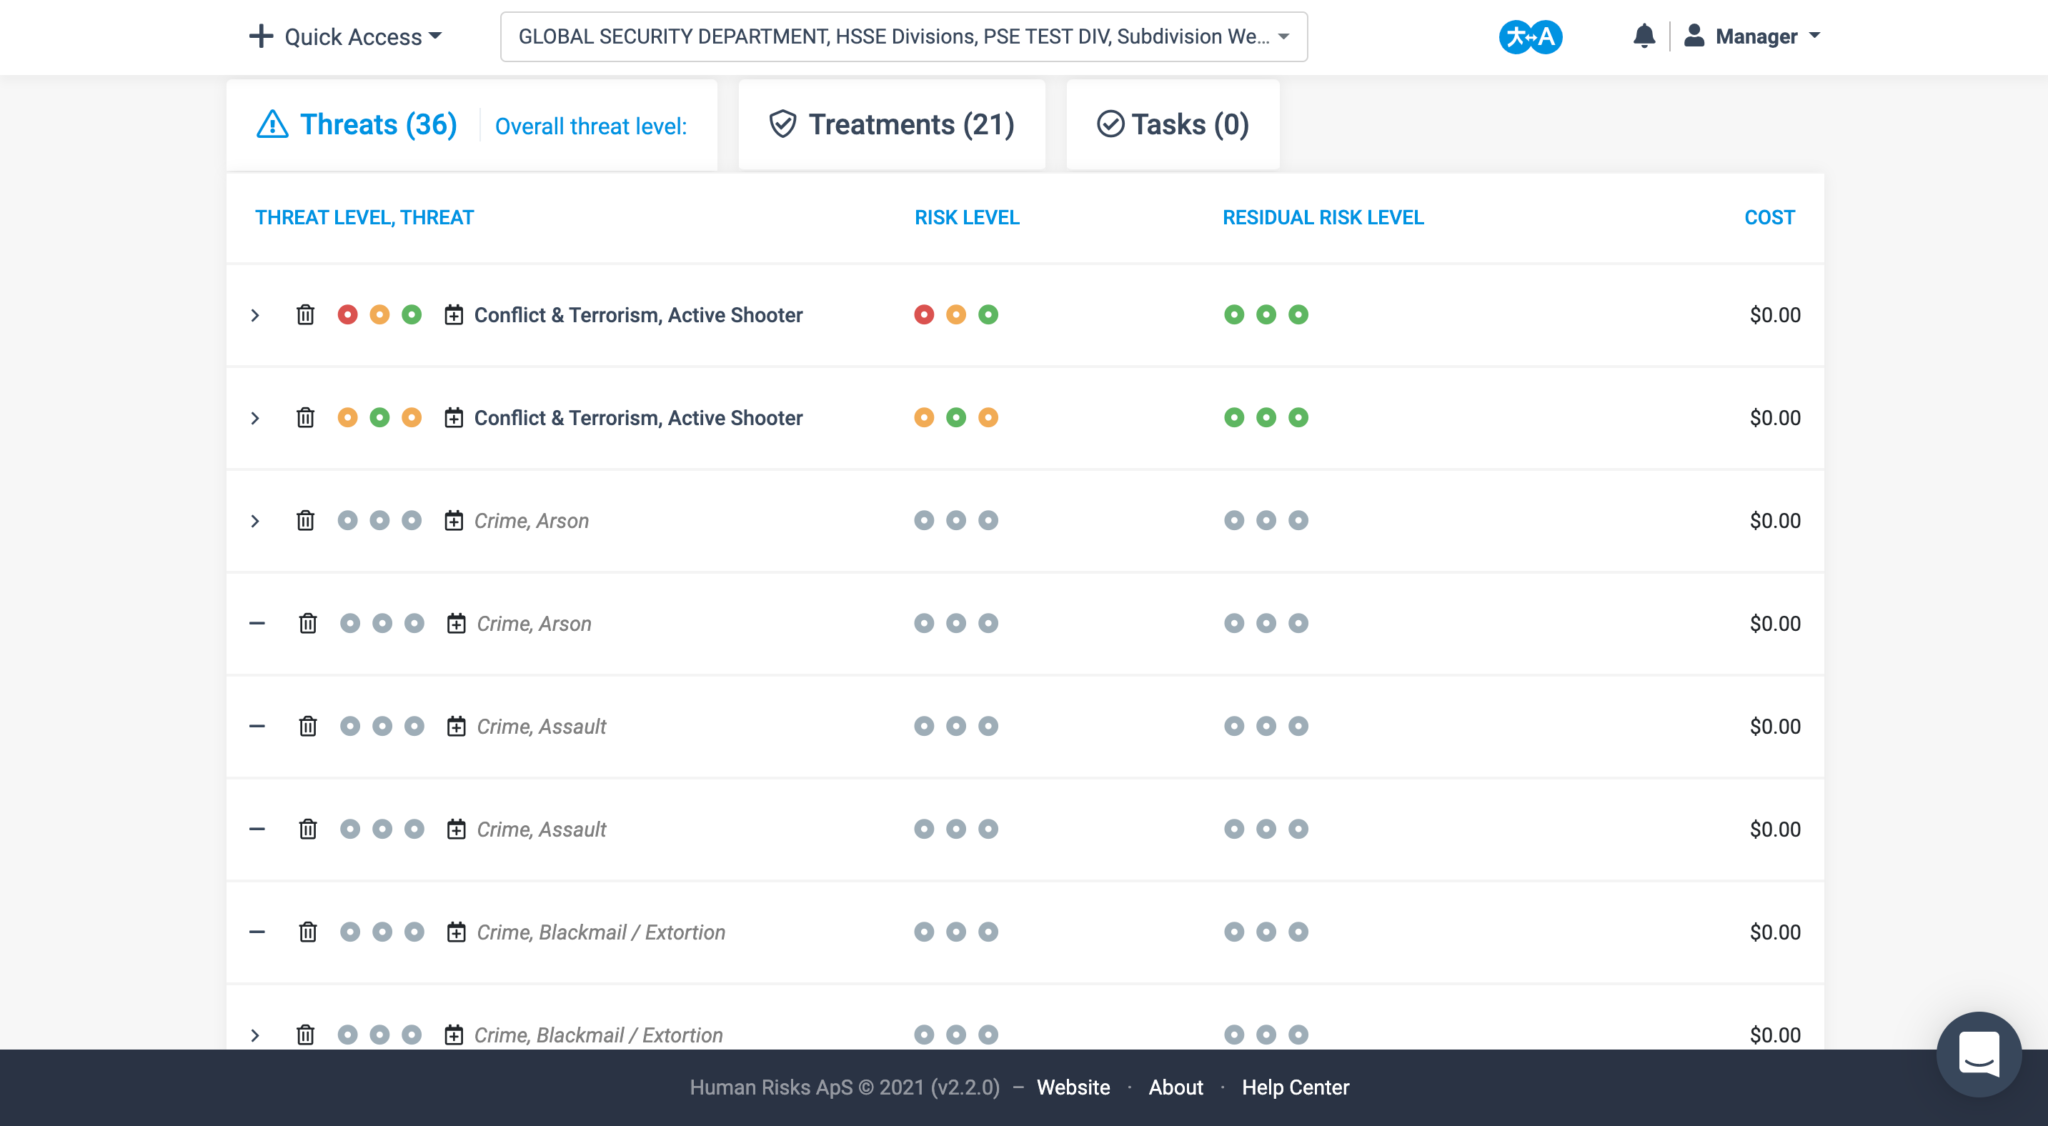Delete the last Blackmail / Extortion threat
The image size is (2048, 1126).
[x=306, y=1035]
